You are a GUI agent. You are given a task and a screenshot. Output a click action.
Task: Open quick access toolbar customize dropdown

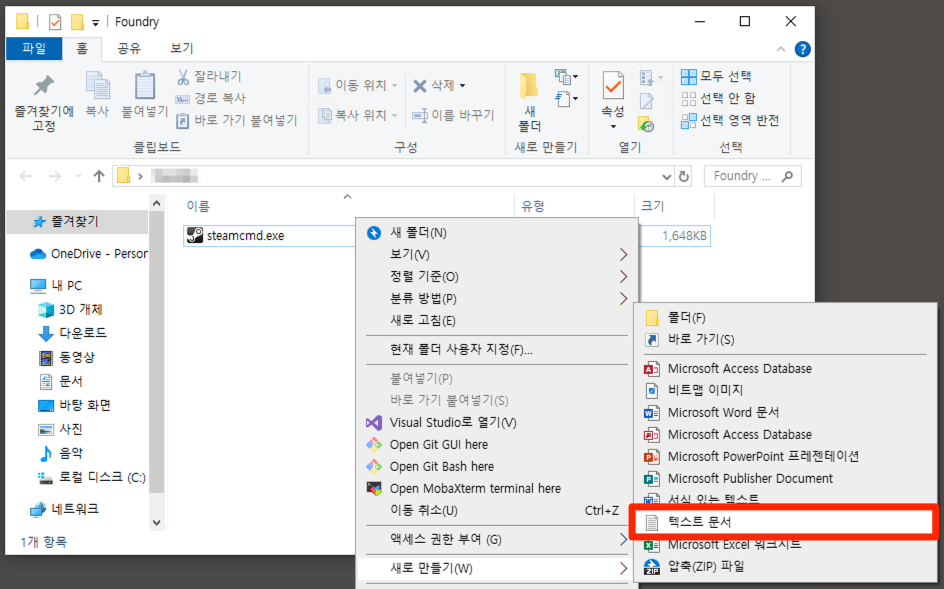point(95,23)
